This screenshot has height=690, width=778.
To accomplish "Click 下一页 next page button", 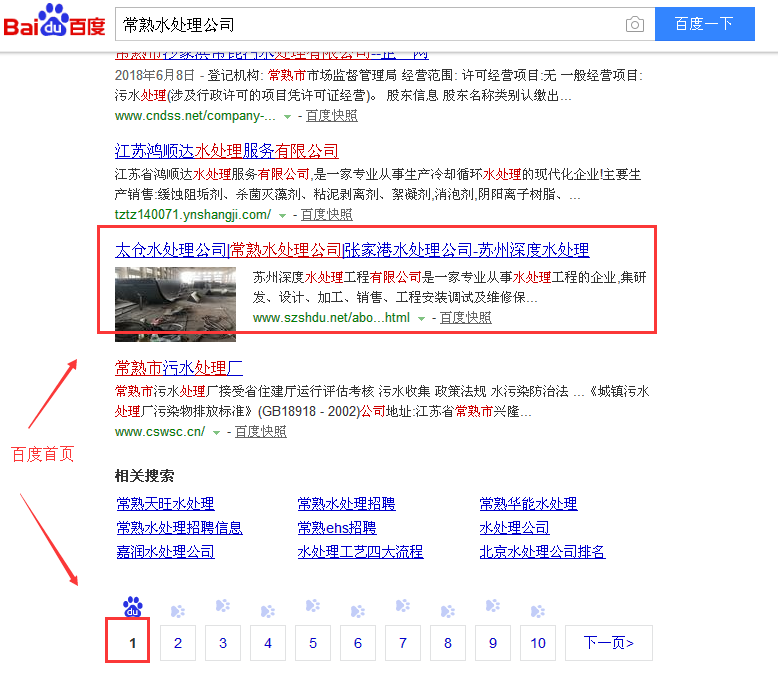I will tap(608, 643).
